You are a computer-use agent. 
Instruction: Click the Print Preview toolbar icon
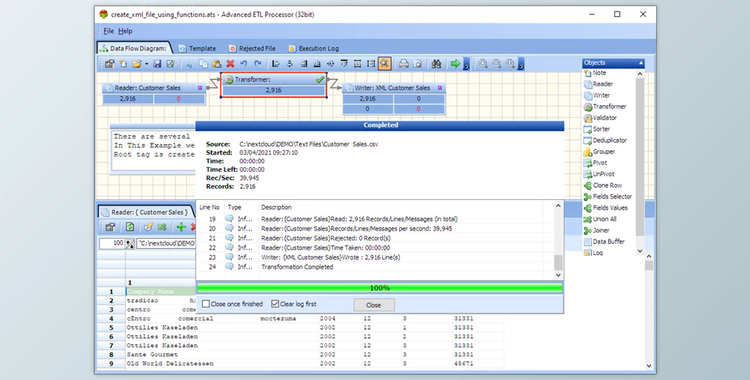418,64
